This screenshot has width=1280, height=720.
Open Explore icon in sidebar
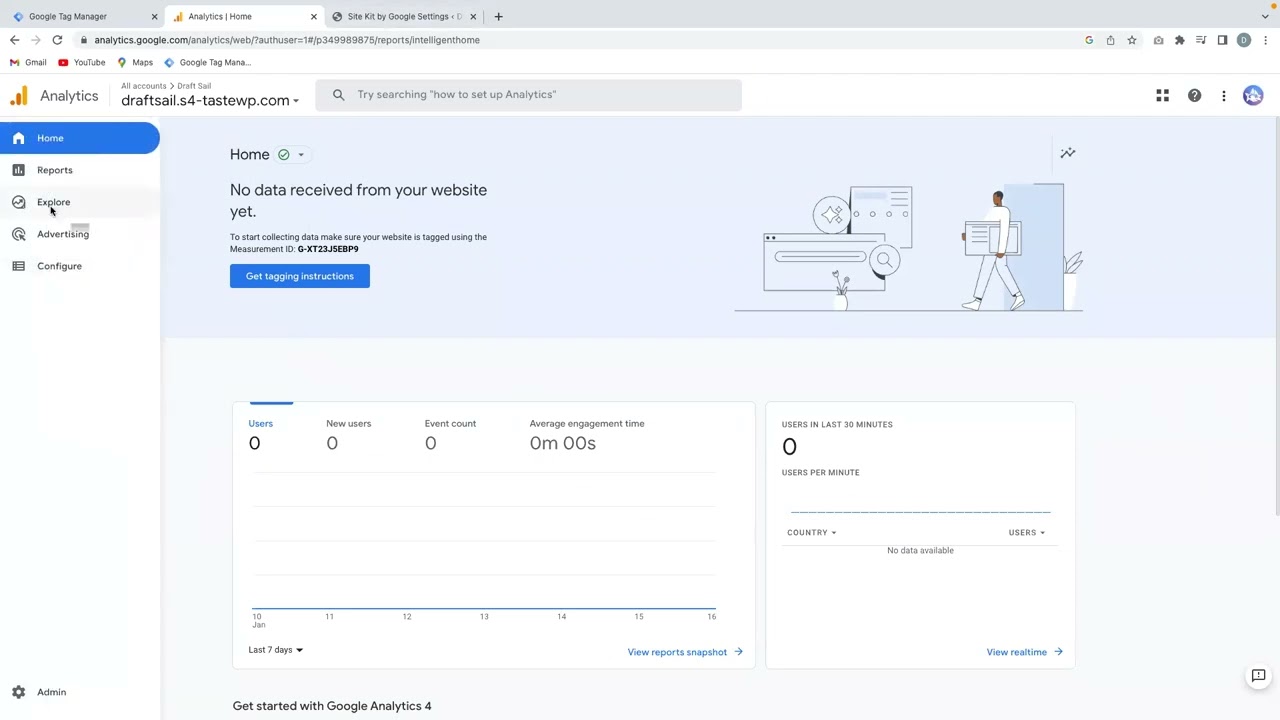click(18, 202)
